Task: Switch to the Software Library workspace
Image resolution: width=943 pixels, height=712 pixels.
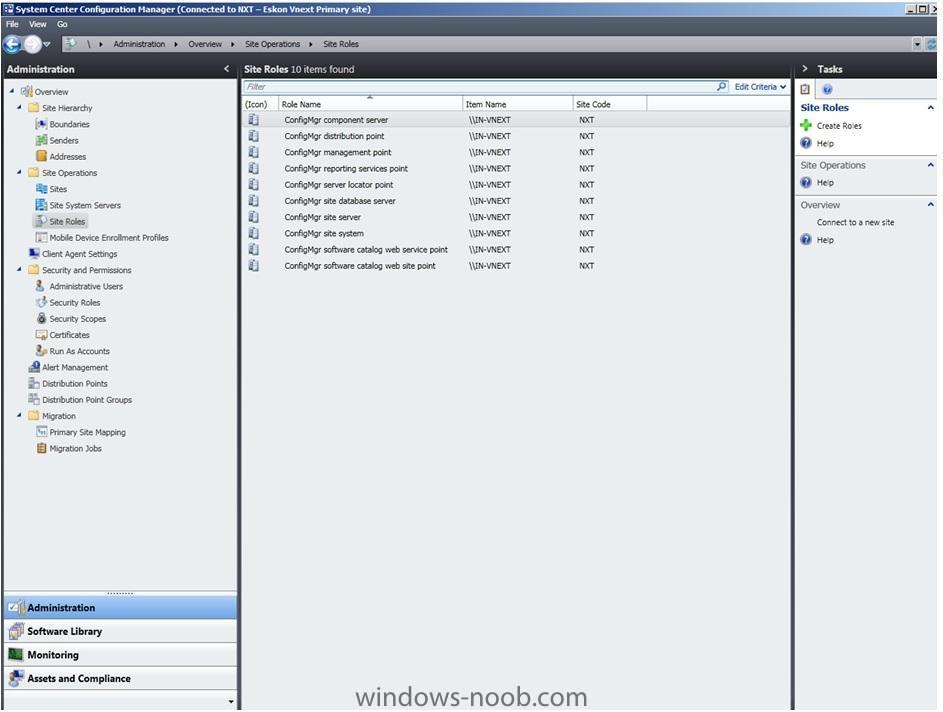Action: pos(120,631)
